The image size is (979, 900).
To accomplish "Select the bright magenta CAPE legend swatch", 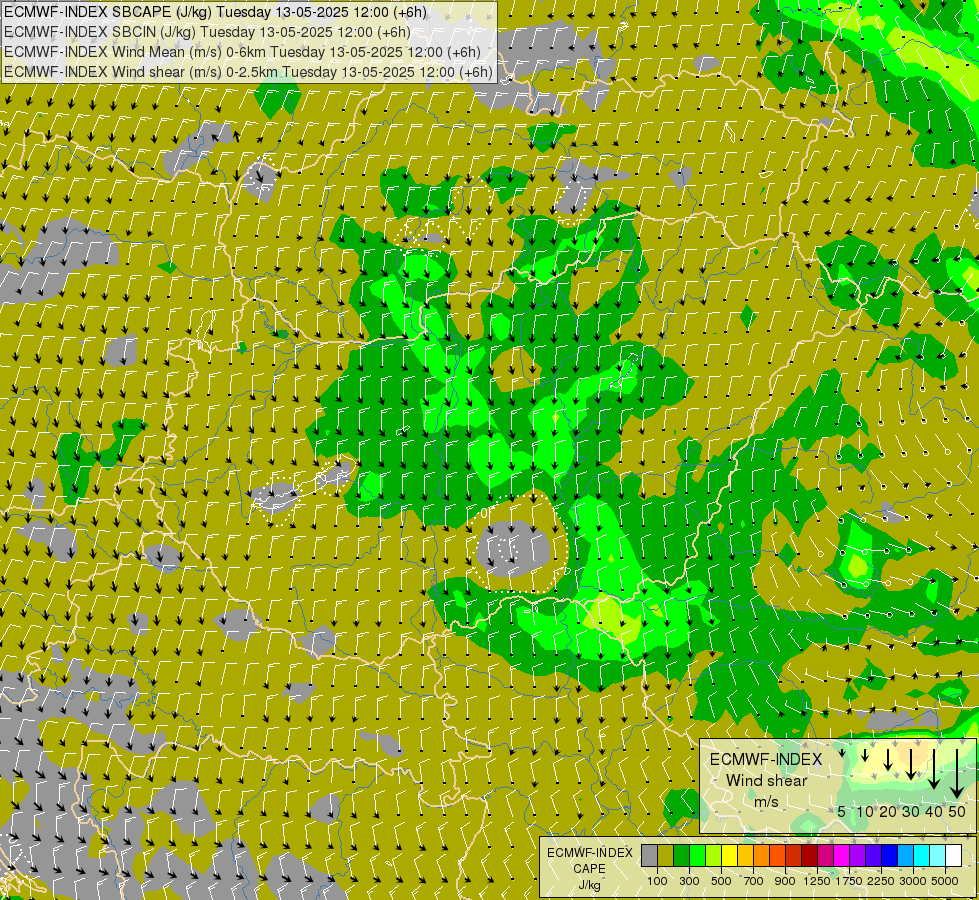I will coord(842,856).
